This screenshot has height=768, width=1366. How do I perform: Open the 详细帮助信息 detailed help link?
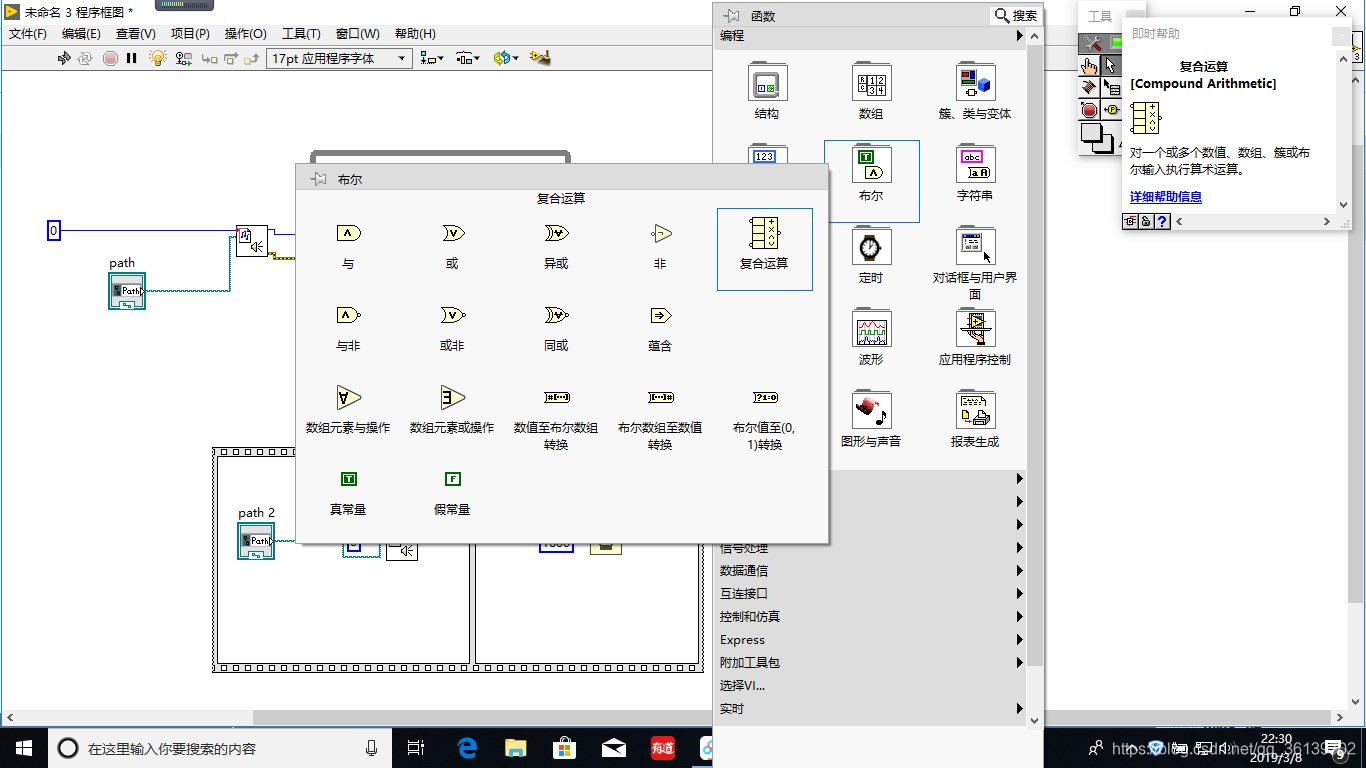tap(1166, 197)
